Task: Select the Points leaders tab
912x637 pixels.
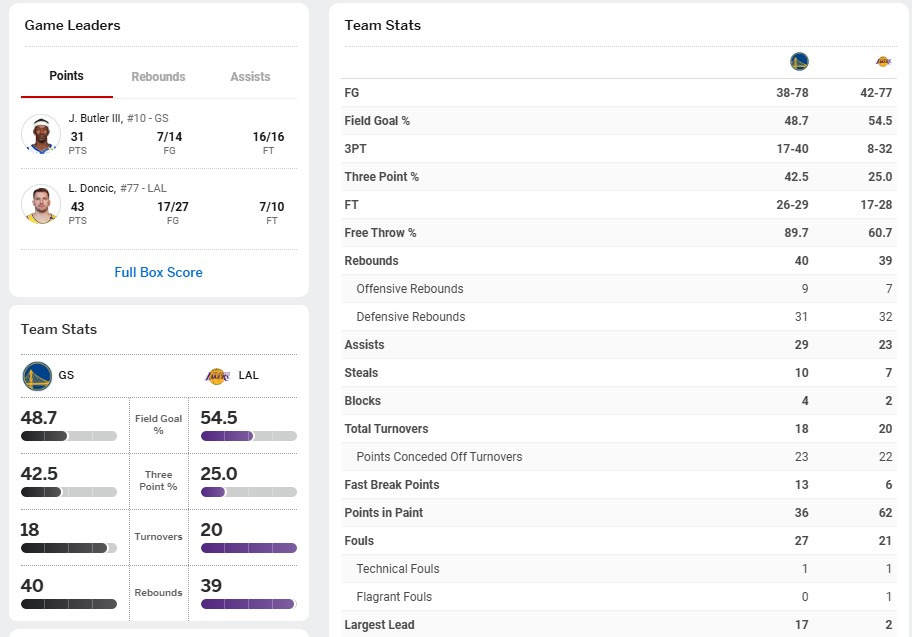Action: click(x=66, y=76)
